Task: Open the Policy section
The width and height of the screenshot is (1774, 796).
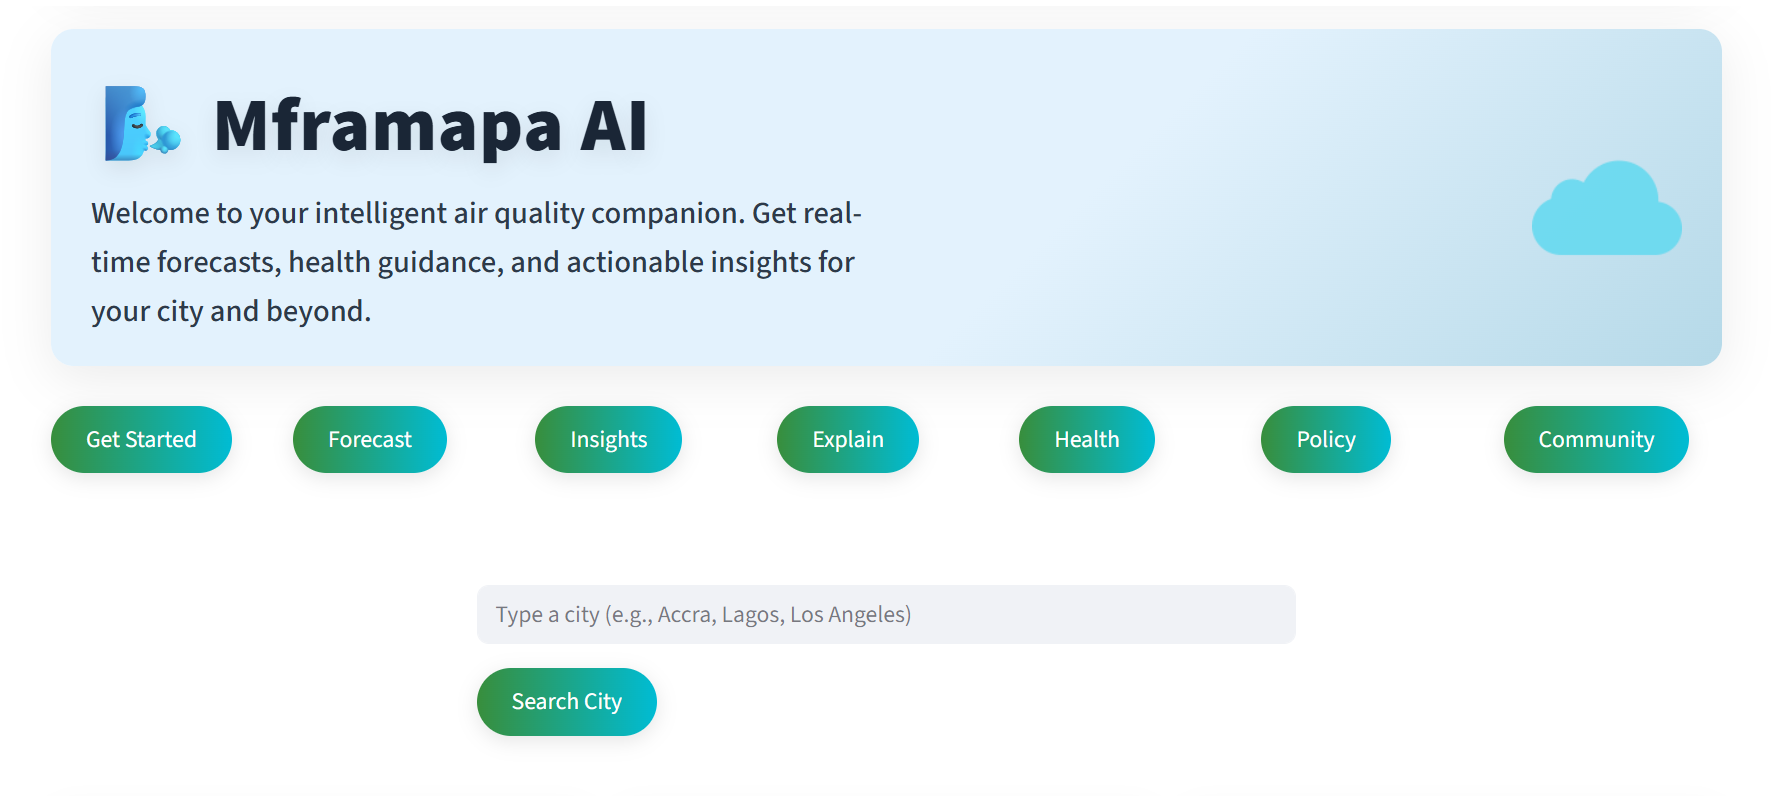Action: [x=1325, y=440]
